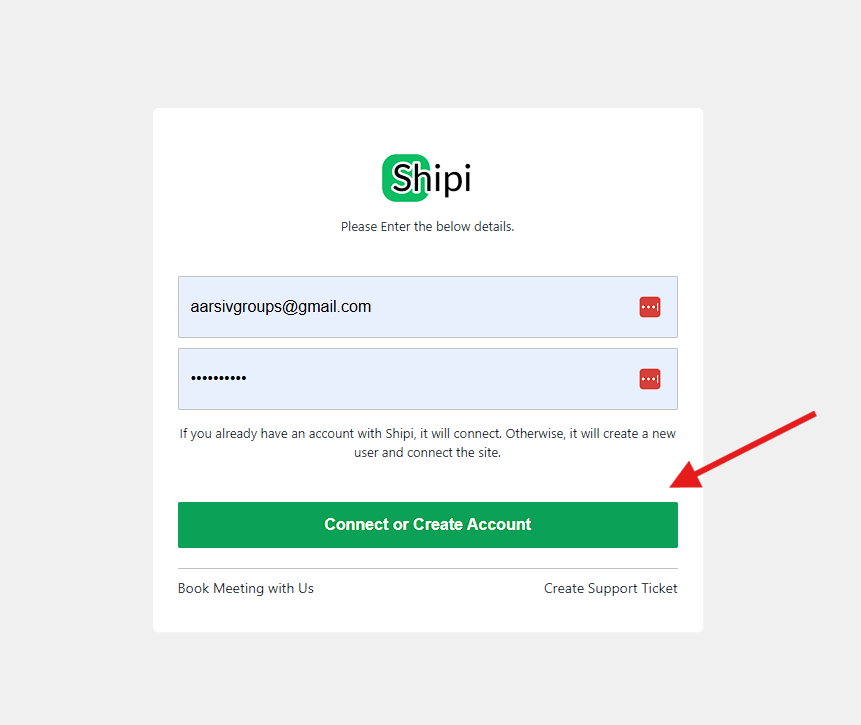Click the divider line above the footer links
861x725 pixels.
click(428, 568)
